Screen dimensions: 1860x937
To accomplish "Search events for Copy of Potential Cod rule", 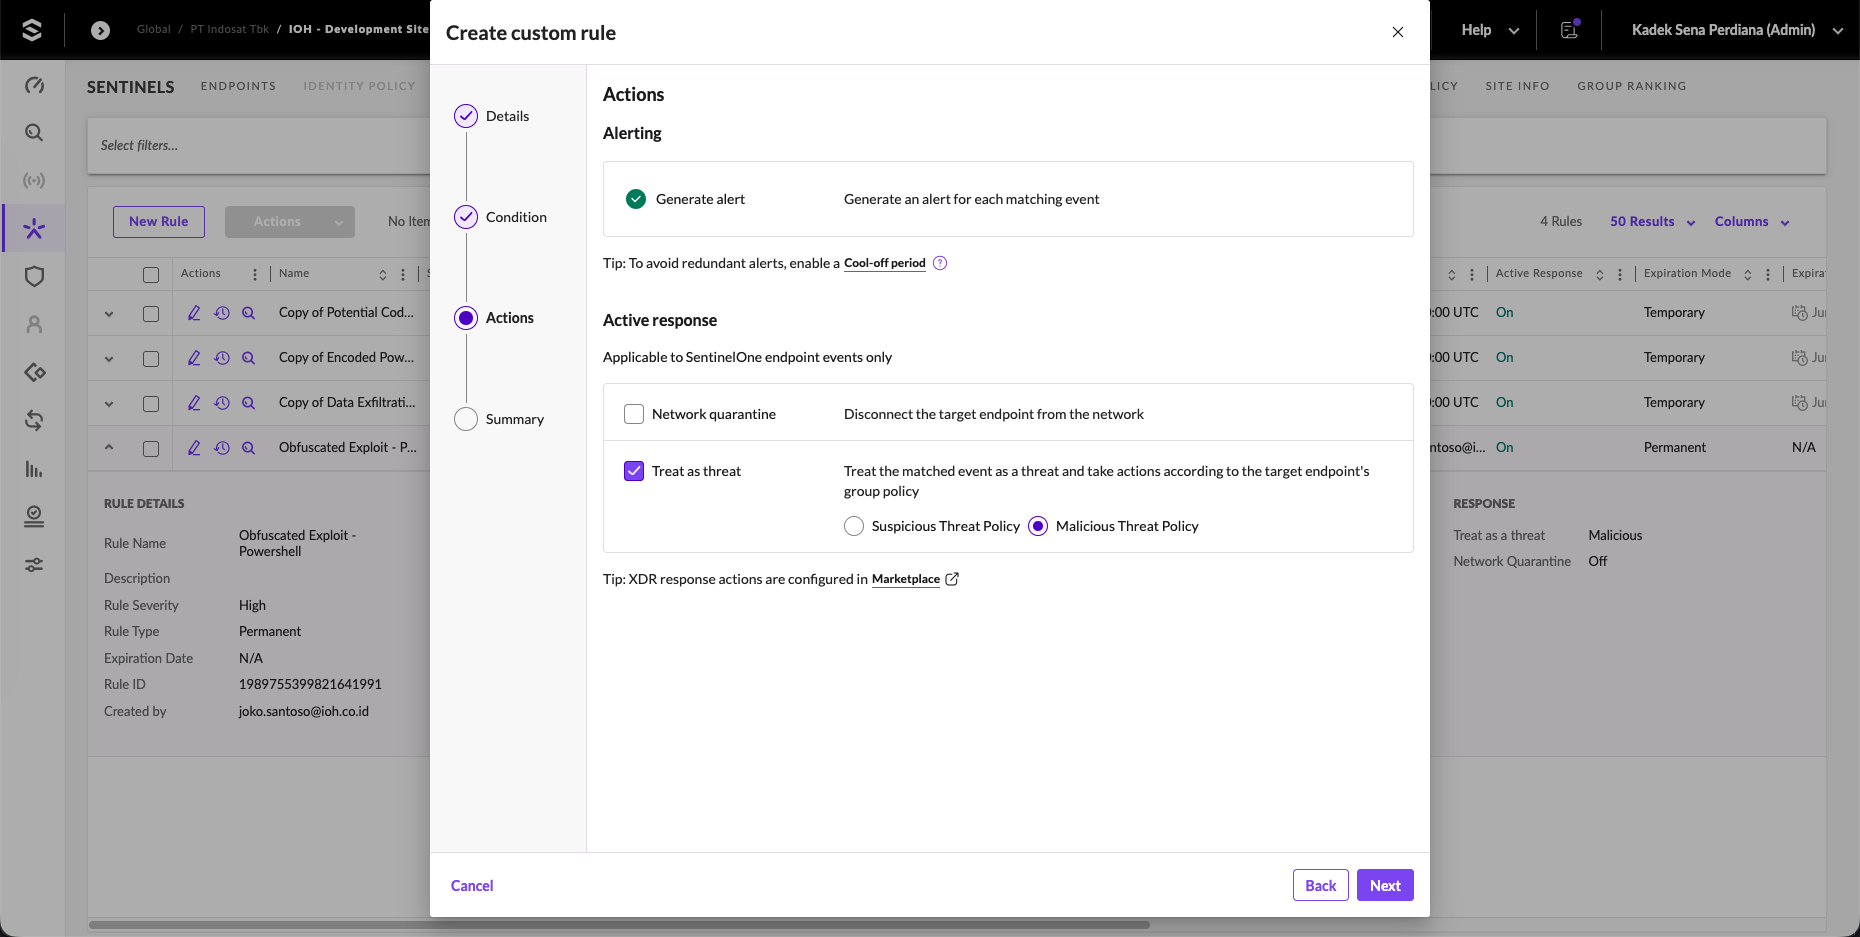I will coord(248,313).
